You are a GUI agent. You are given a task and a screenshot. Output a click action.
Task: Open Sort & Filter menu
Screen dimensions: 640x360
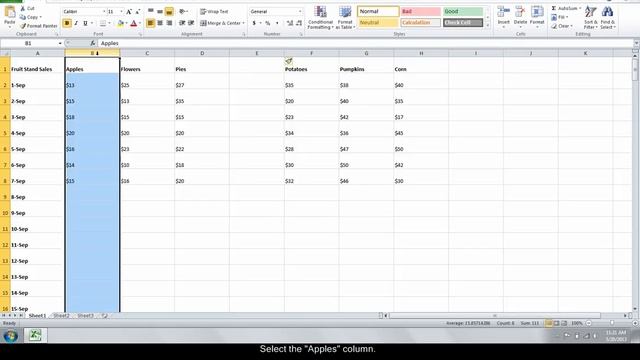[x=591, y=18]
